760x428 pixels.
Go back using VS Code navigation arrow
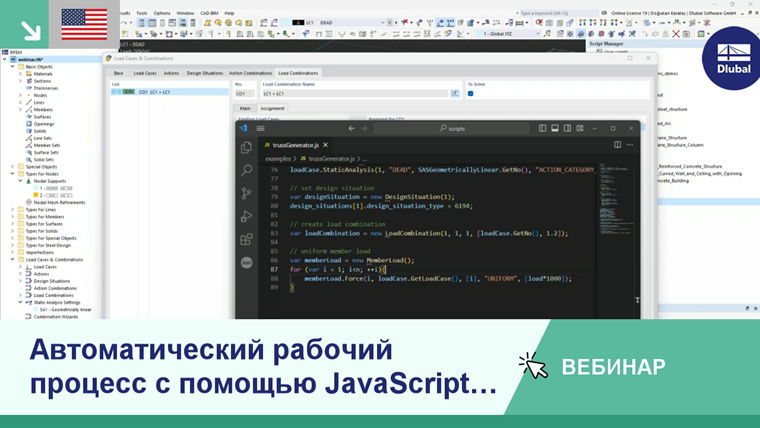[351, 128]
